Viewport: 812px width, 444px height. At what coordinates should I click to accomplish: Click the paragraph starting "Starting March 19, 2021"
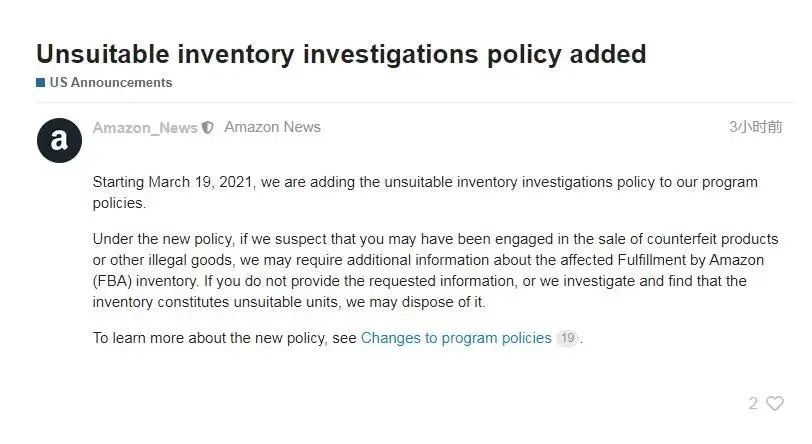point(425,192)
